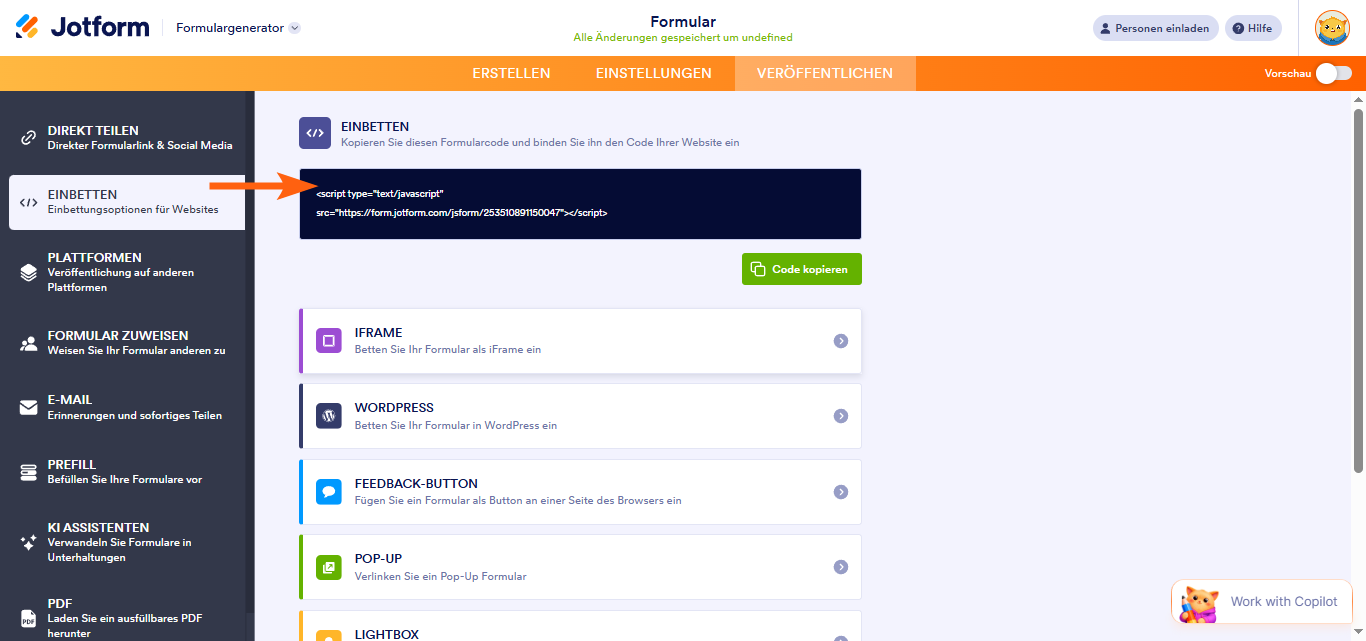
Task: Expand the Pop-Up embed option
Action: [841, 566]
